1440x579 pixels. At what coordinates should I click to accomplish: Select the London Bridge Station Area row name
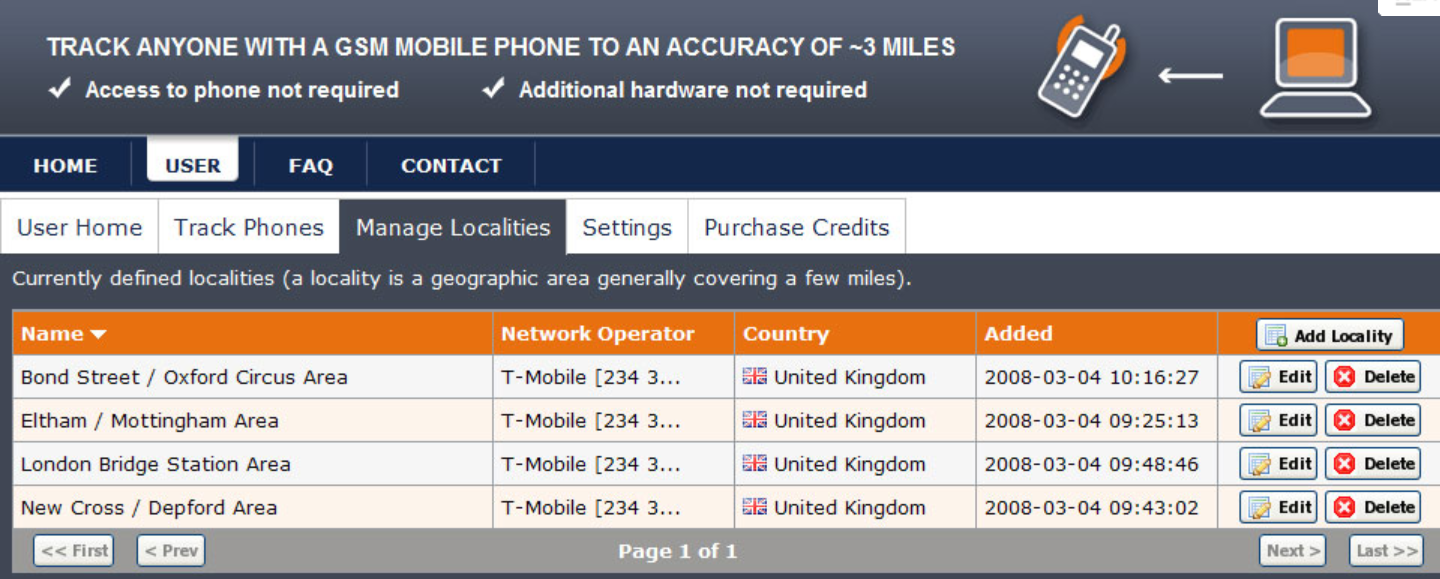[x=156, y=464]
